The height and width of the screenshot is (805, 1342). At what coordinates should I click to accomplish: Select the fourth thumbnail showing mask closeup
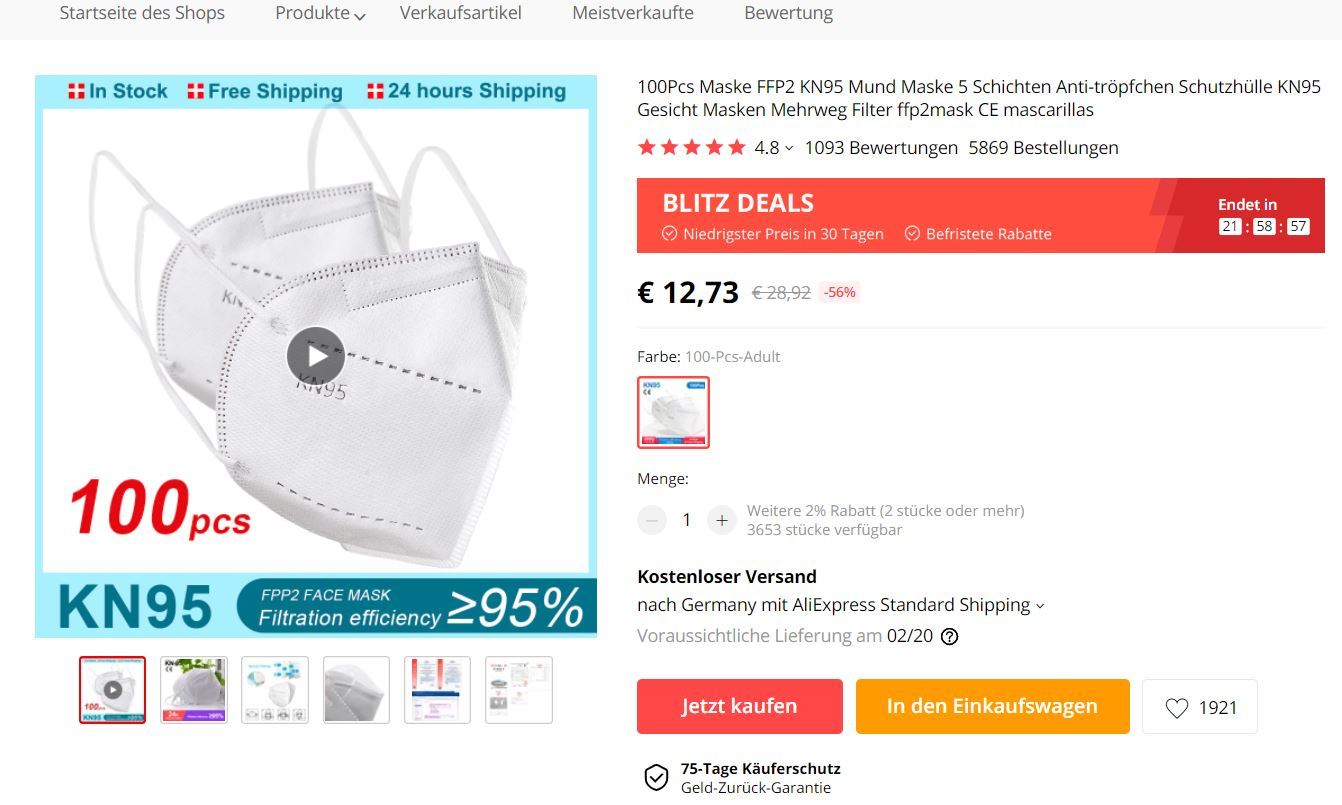pyautogui.click(x=356, y=690)
